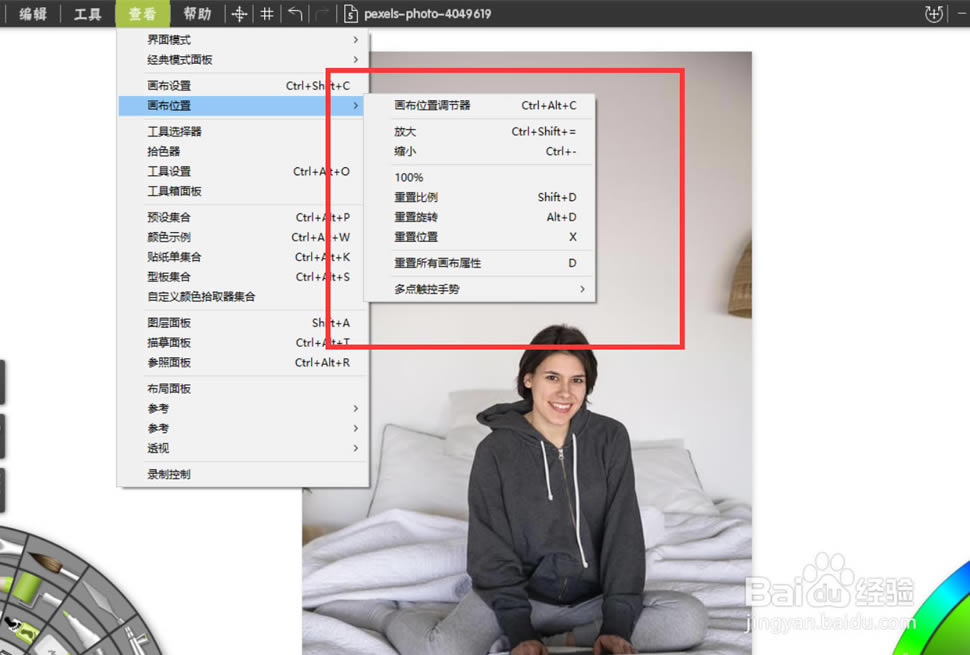Open 画布位置调节器 from submenu

coord(480,105)
